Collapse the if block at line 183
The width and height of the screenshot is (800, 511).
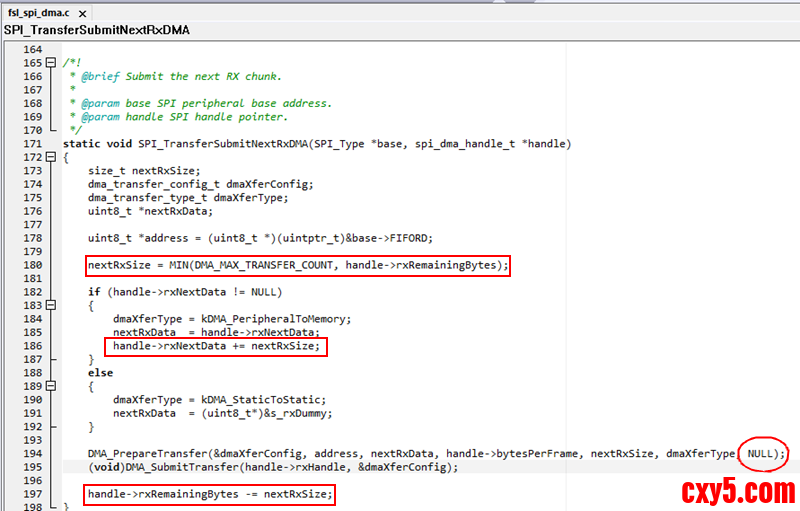(x=51, y=305)
